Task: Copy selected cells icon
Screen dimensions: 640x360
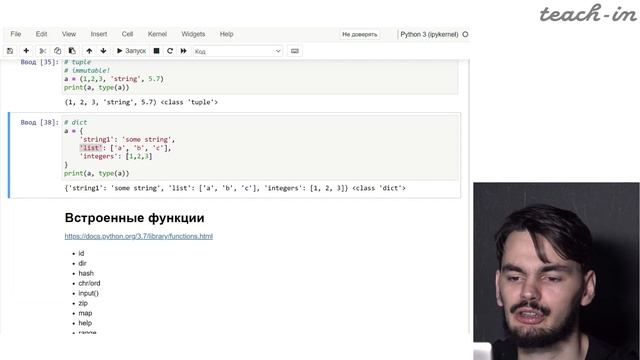Action: tap(57, 51)
